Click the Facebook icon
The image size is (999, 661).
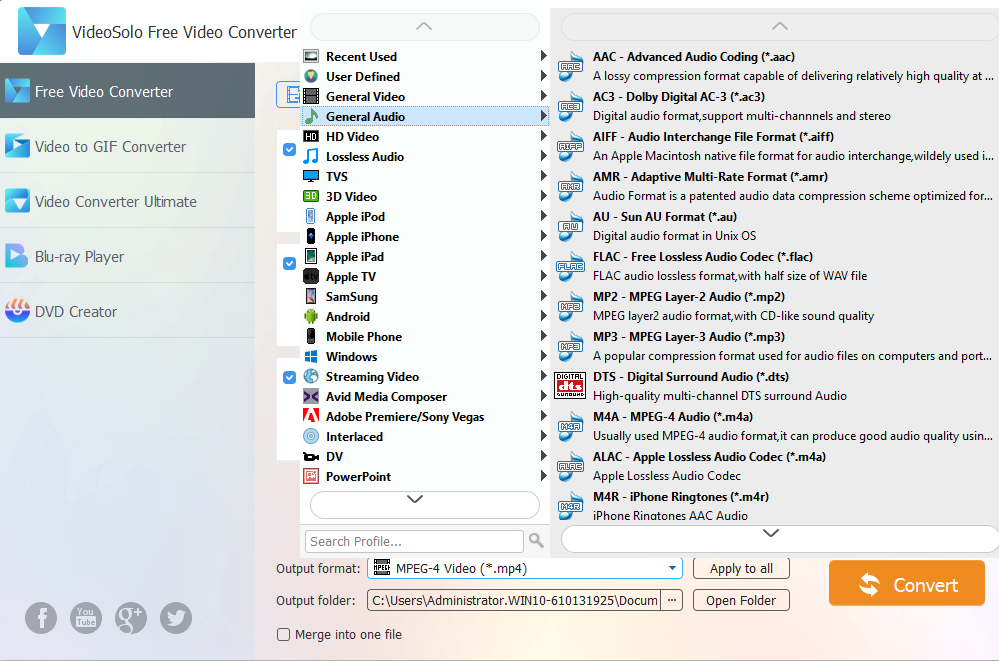41,618
